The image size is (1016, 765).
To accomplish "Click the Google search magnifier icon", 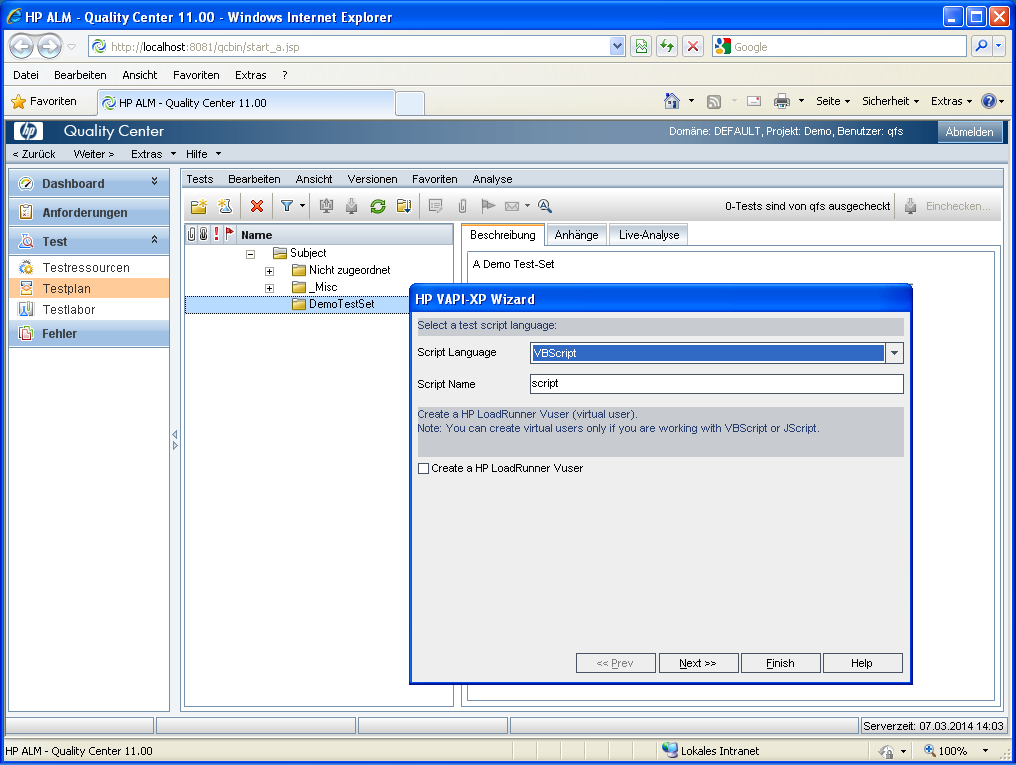I will [x=982, y=46].
